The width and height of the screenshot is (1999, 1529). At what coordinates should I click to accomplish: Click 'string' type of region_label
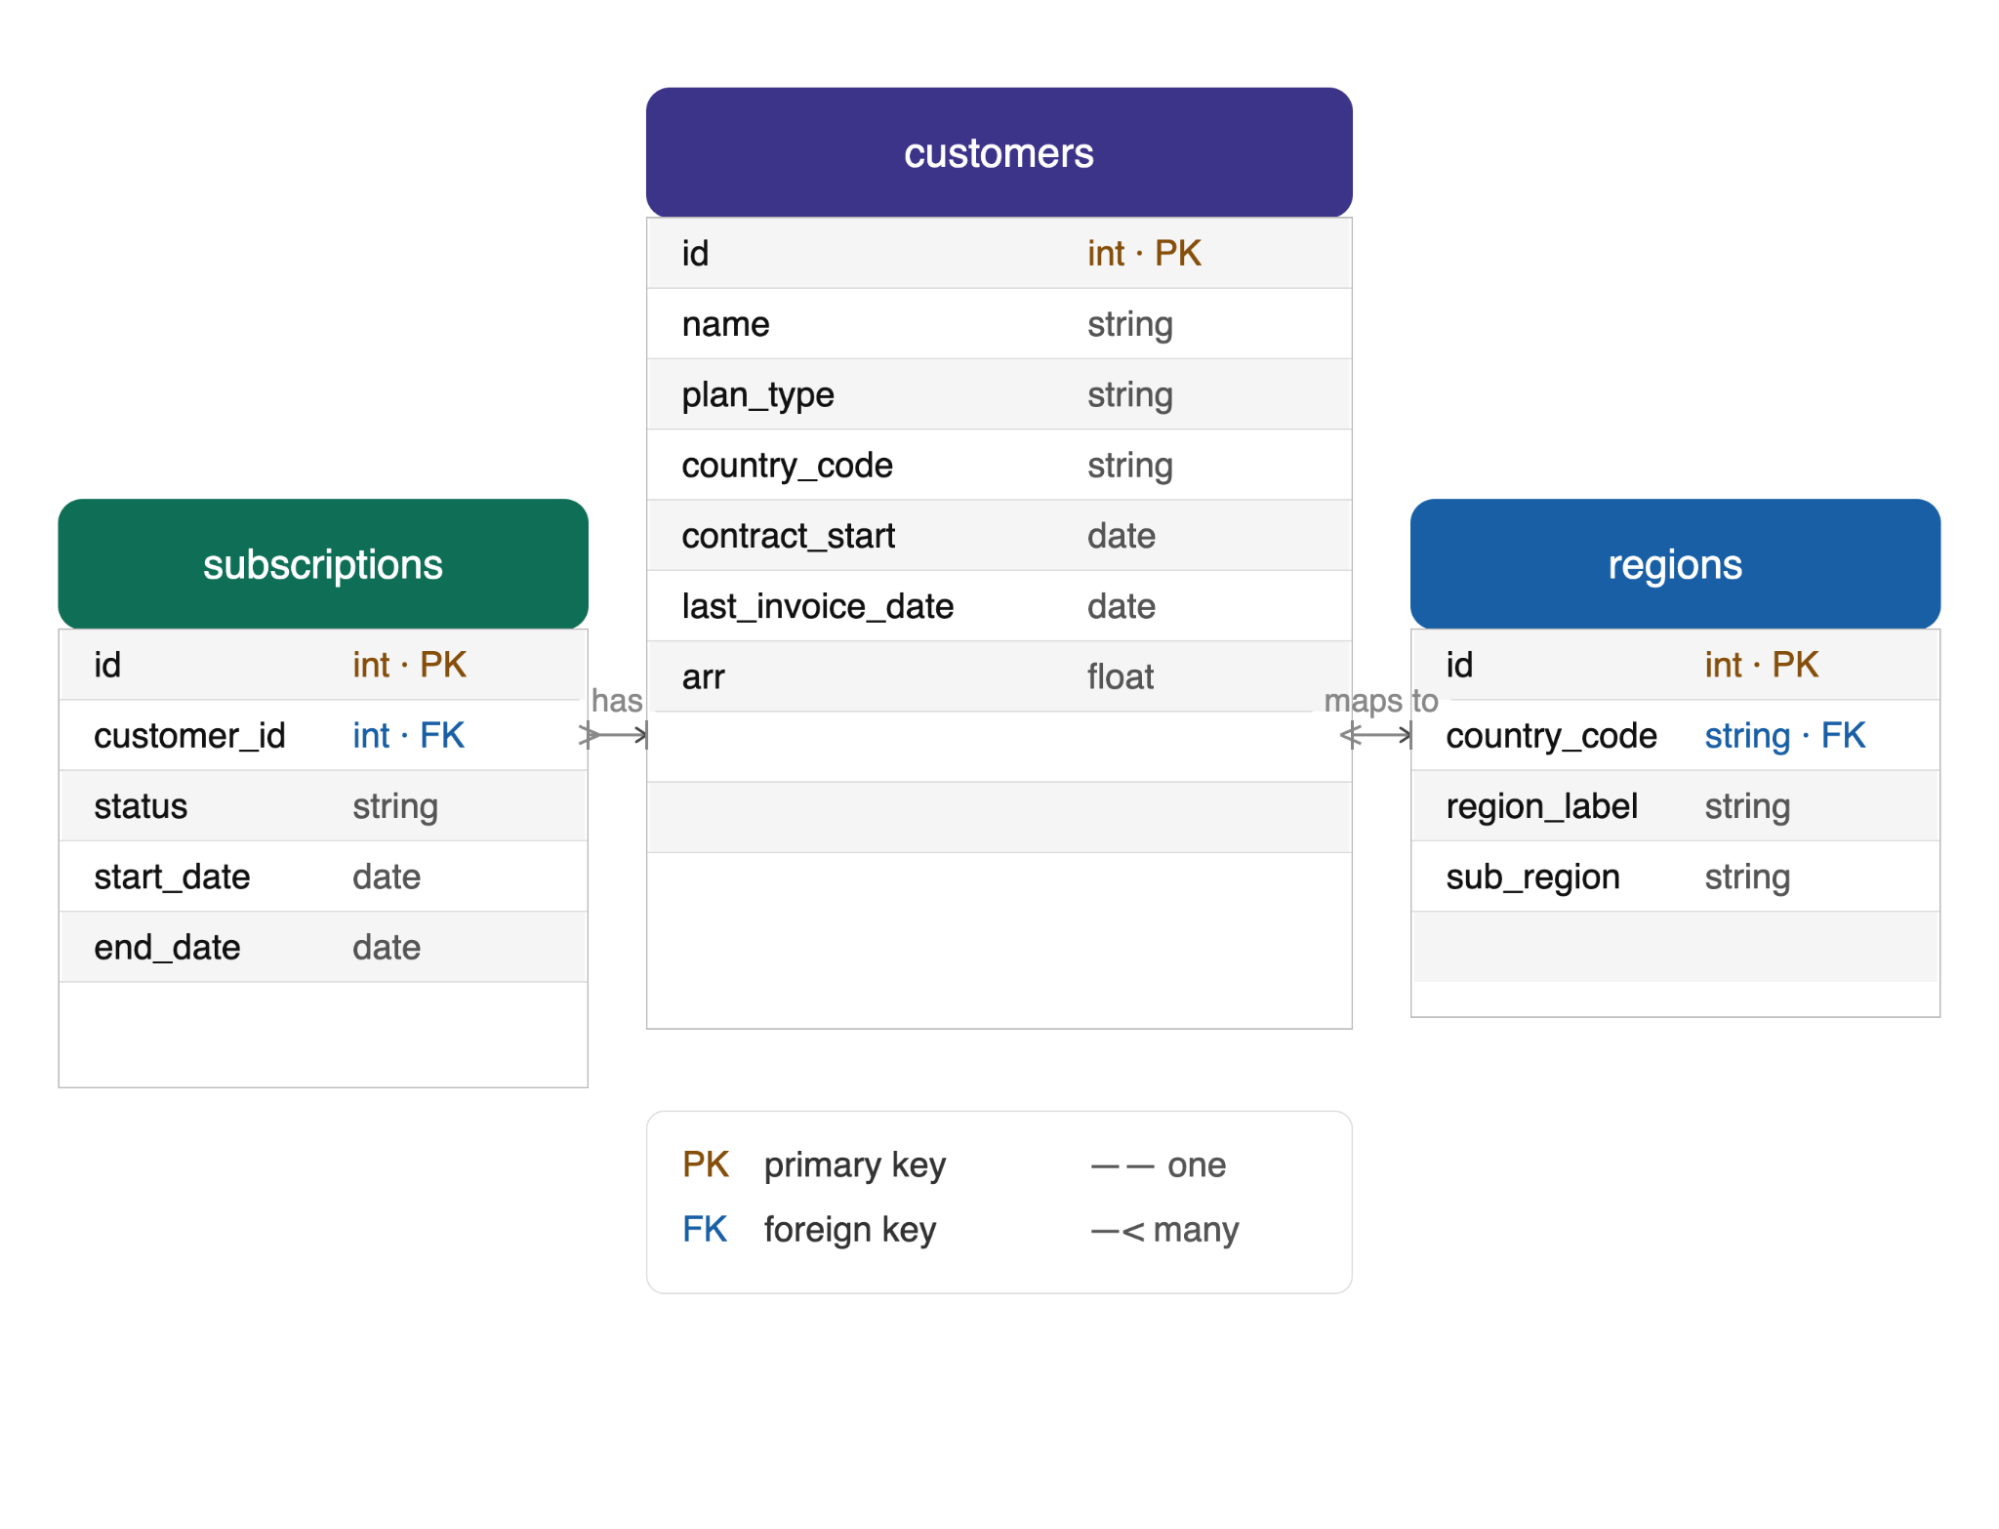1747,806
